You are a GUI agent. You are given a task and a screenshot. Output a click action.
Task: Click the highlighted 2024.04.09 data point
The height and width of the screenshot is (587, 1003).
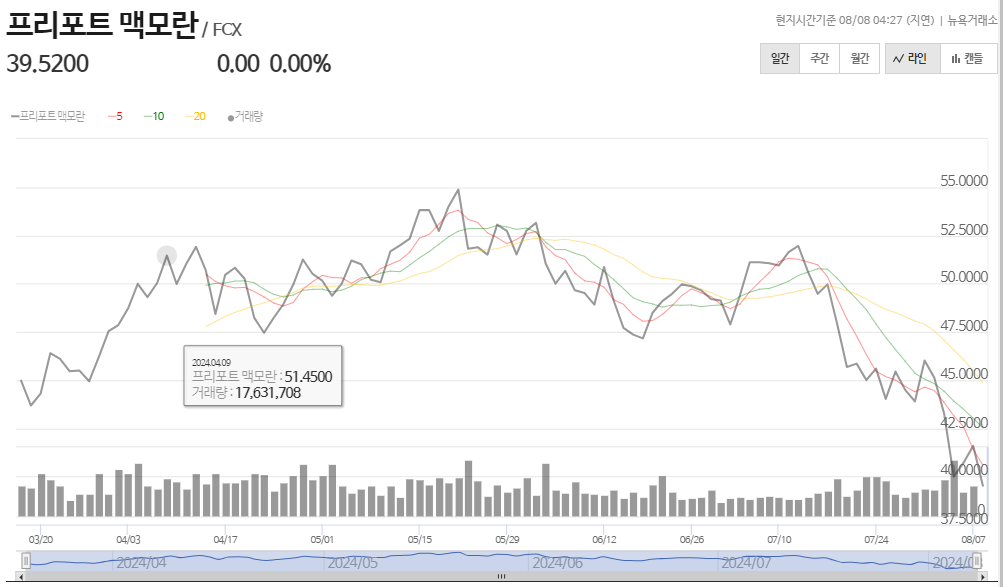167,256
